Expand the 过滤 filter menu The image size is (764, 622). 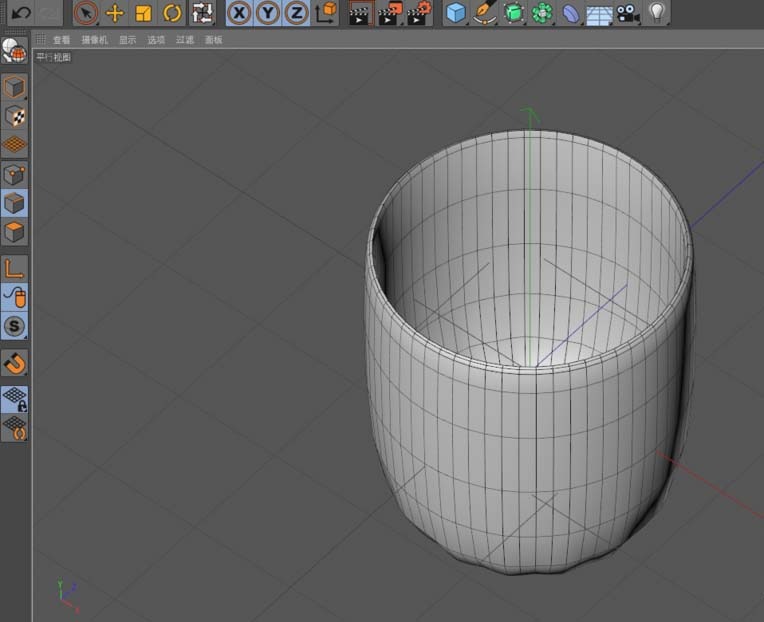[185, 40]
